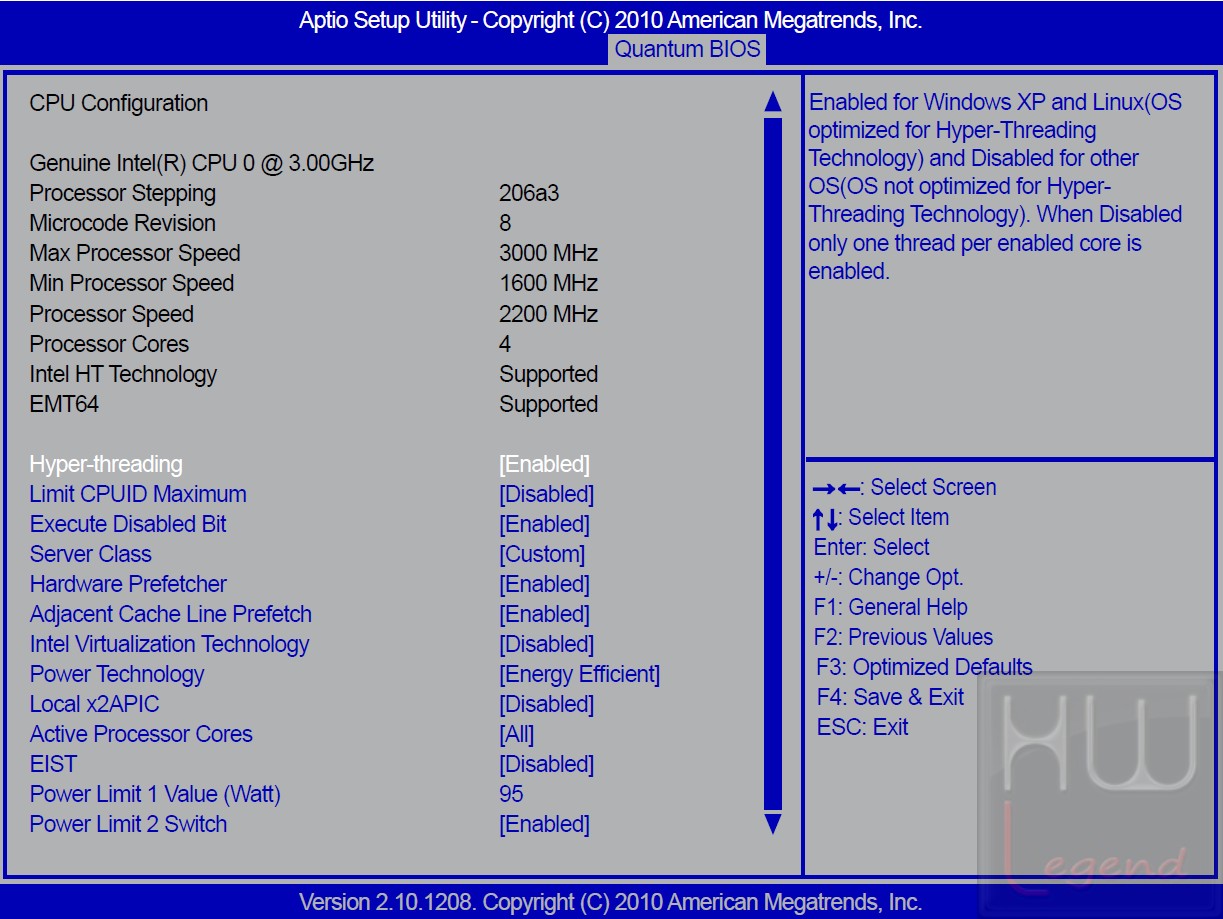Select the Local x2APIC setting label

94,704
